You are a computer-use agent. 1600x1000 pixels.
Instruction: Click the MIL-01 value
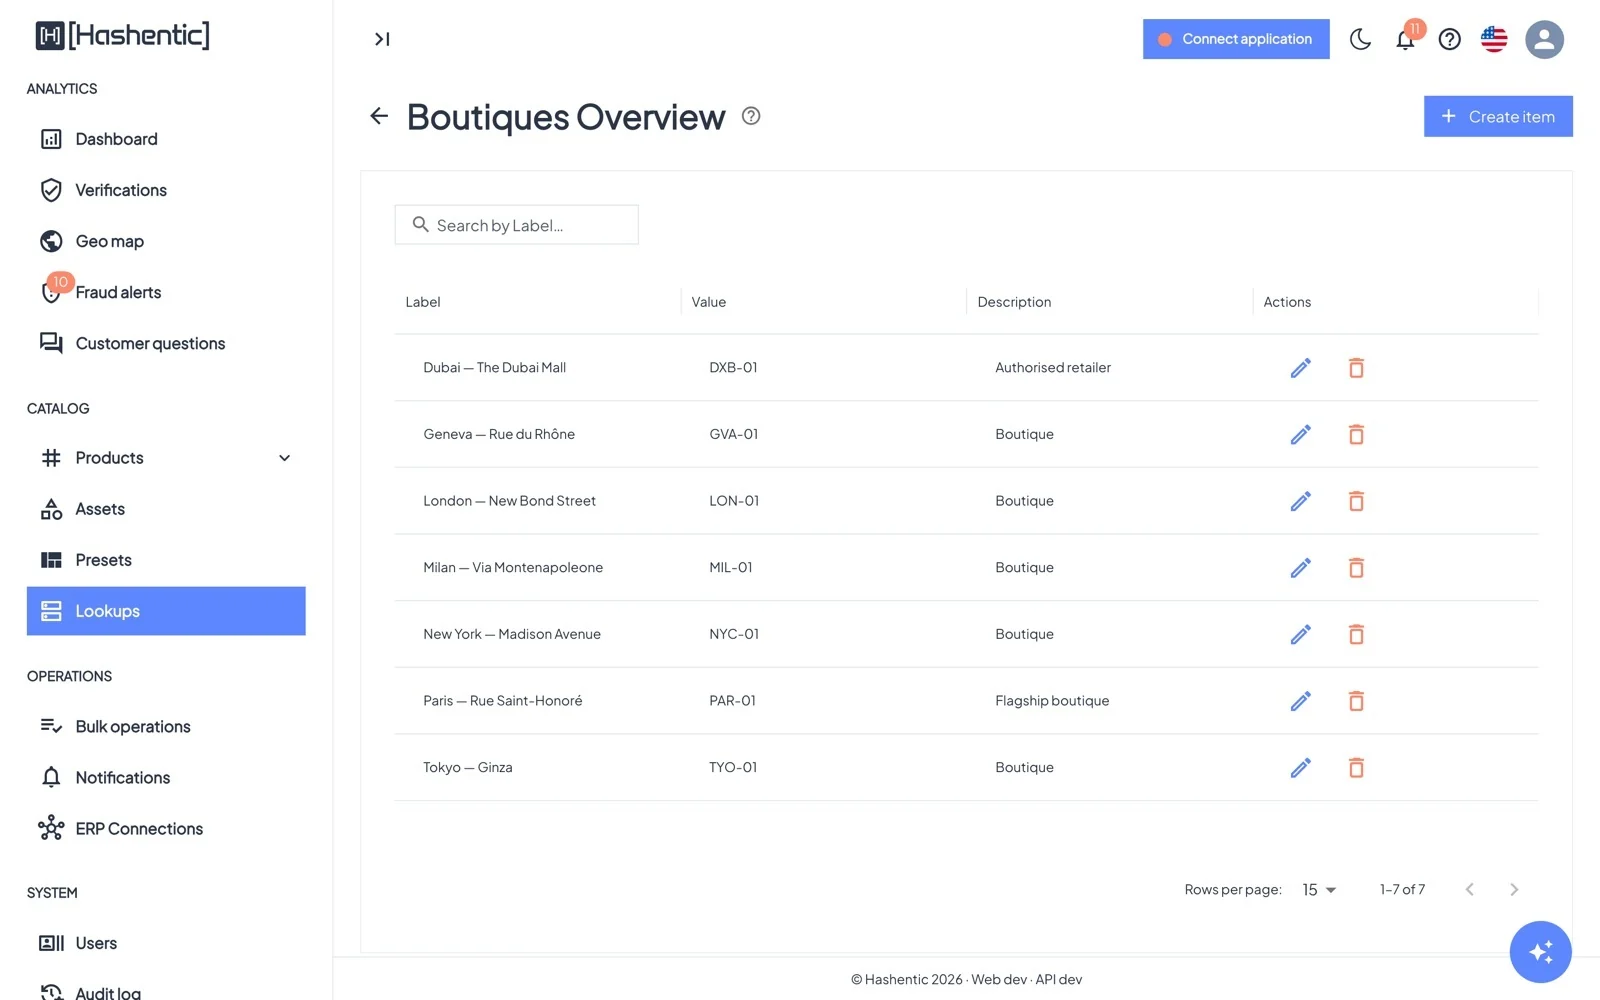point(731,568)
